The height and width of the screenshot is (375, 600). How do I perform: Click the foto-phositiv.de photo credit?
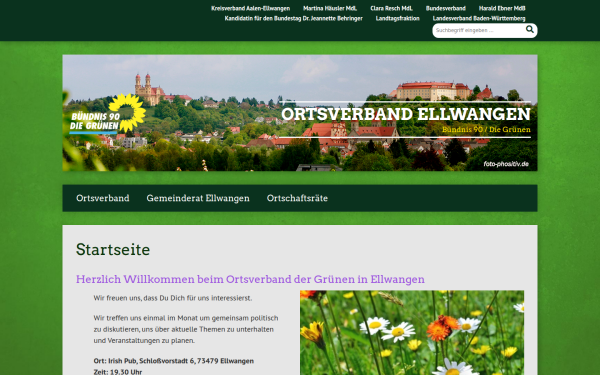[x=506, y=164]
